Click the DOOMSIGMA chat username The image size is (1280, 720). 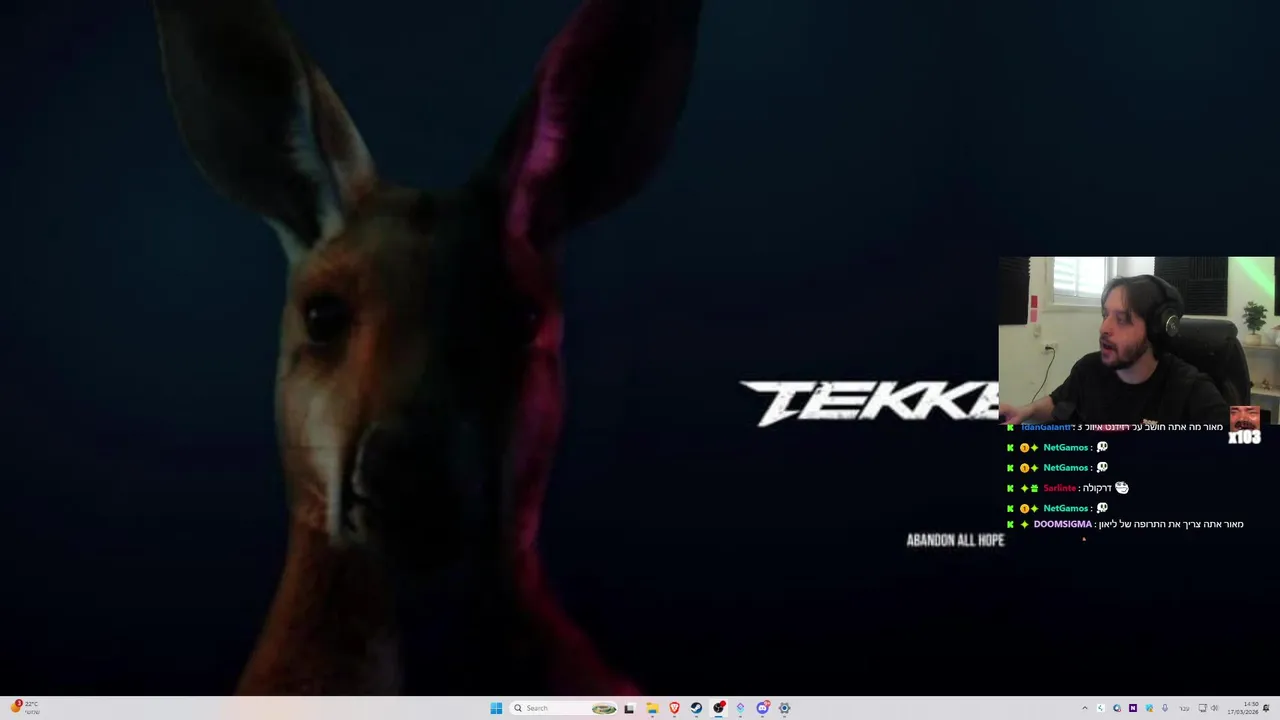pyautogui.click(x=1062, y=524)
